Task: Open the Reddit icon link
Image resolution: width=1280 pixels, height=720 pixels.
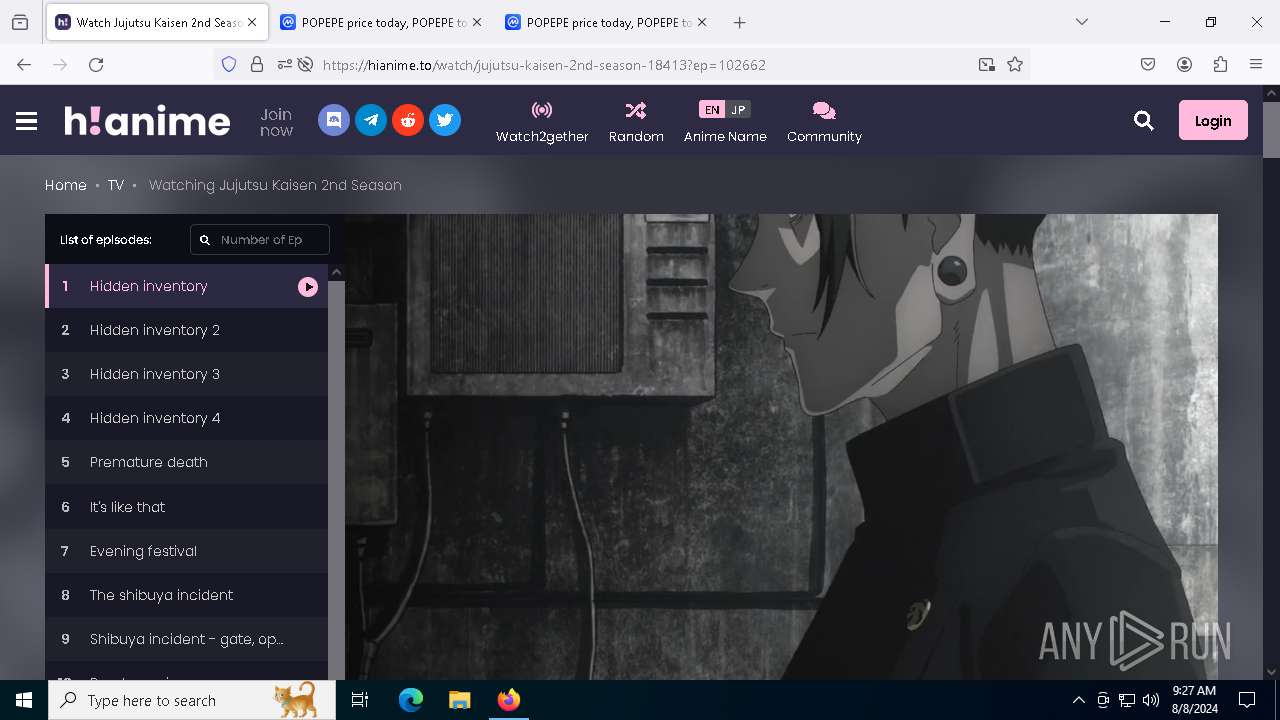Action: coord(408,120)
